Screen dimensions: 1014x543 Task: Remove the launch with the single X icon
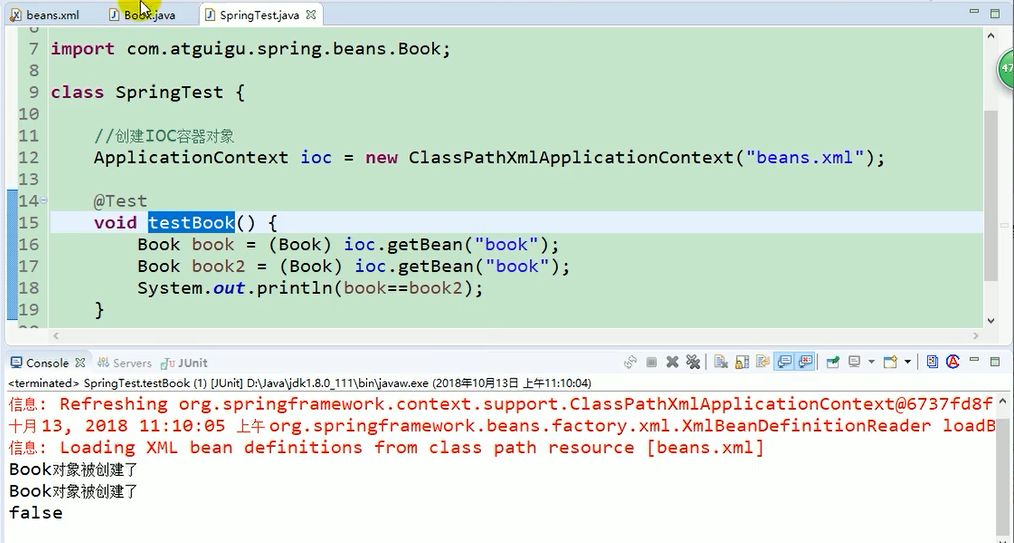pos(673,362)
